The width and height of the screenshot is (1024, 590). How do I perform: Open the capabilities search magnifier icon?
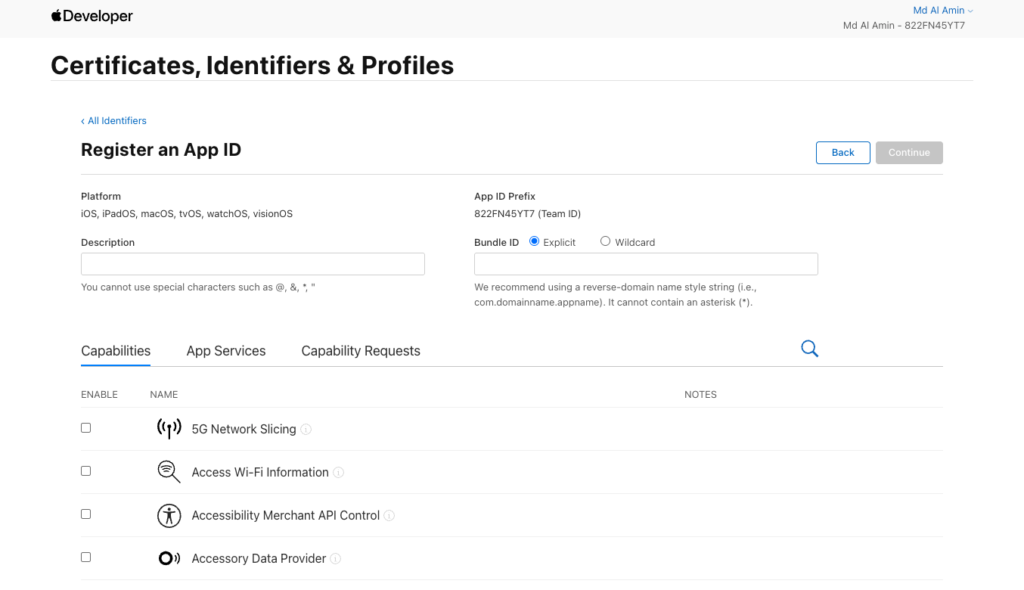[x=809, y=348]
